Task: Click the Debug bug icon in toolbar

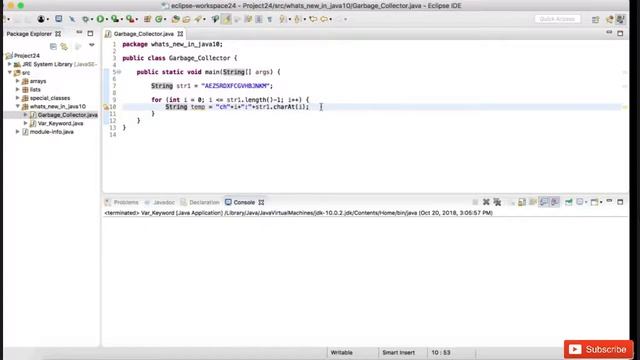Action: [85, 19]
